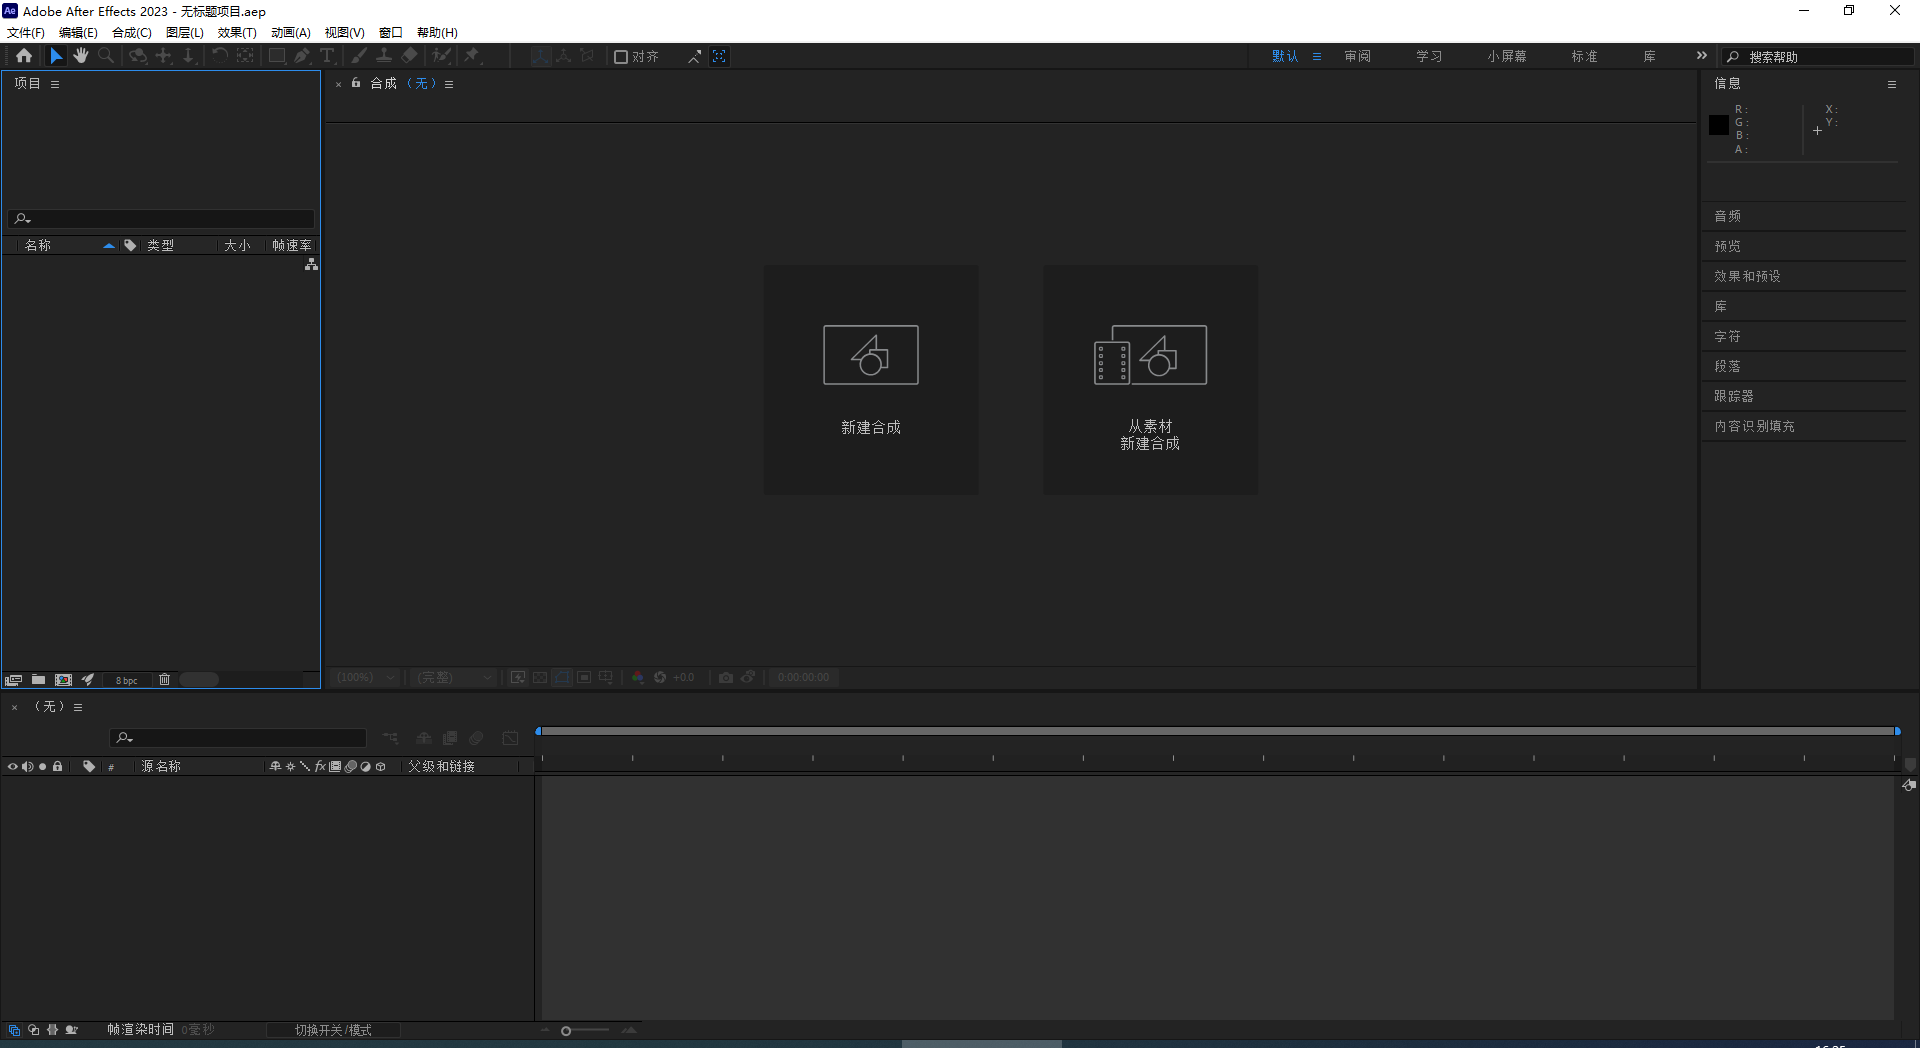Open the 效果 menu

[x=236, y=32]
